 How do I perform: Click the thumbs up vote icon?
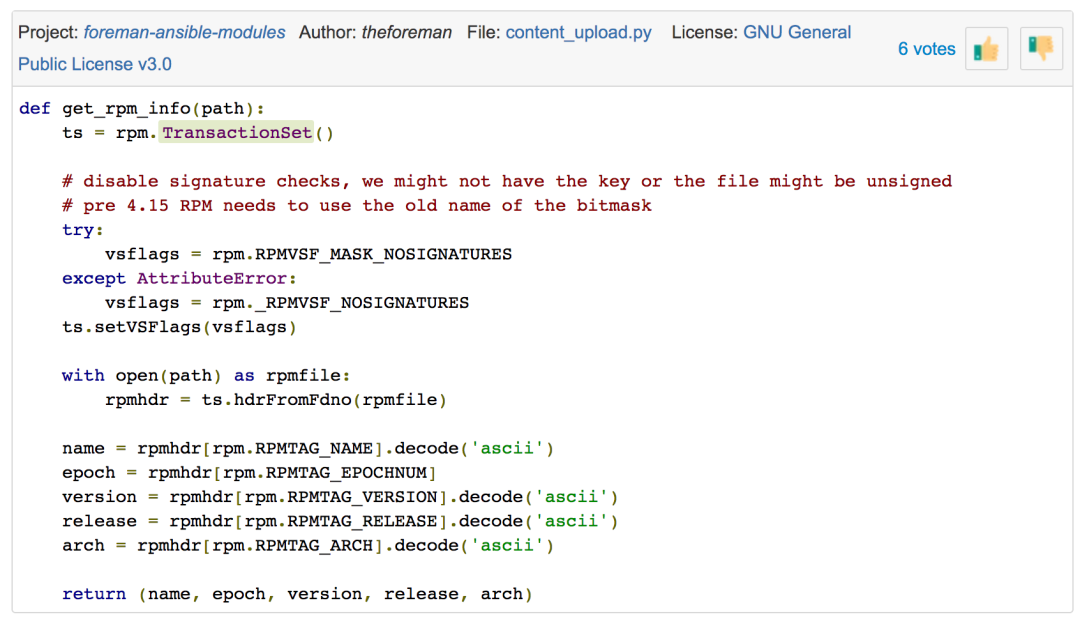pyautogui.click(x=986, y=49)
